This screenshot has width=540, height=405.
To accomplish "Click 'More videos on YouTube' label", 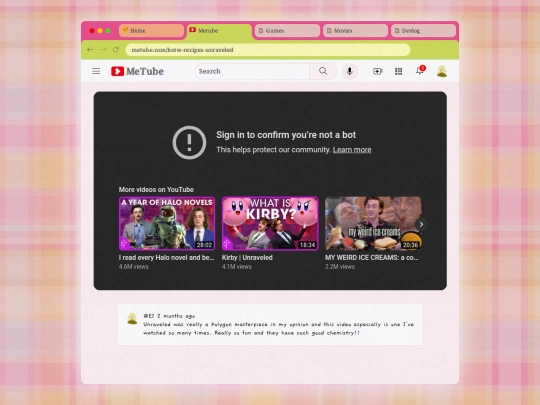I will (156, 189).
